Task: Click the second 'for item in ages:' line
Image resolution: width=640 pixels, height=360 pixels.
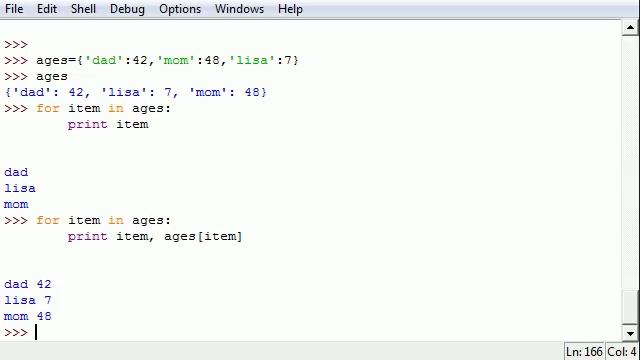Action: coord(87,220)
